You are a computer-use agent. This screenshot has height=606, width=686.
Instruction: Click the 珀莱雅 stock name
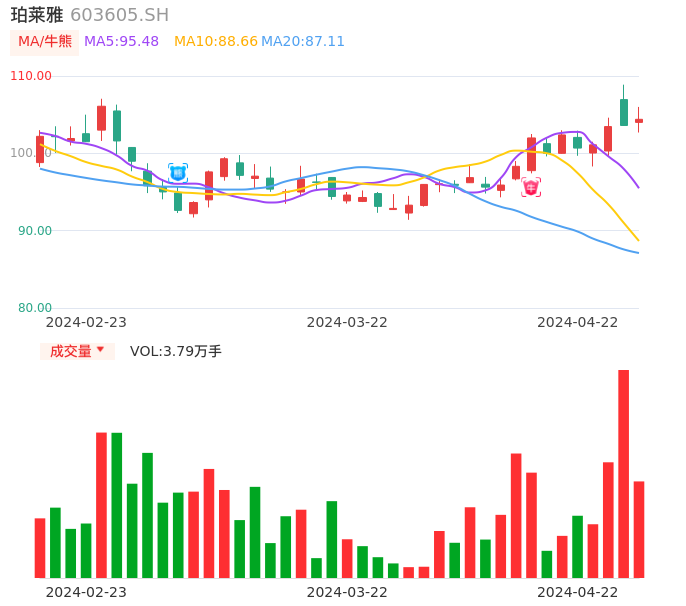tap(37, 15)
